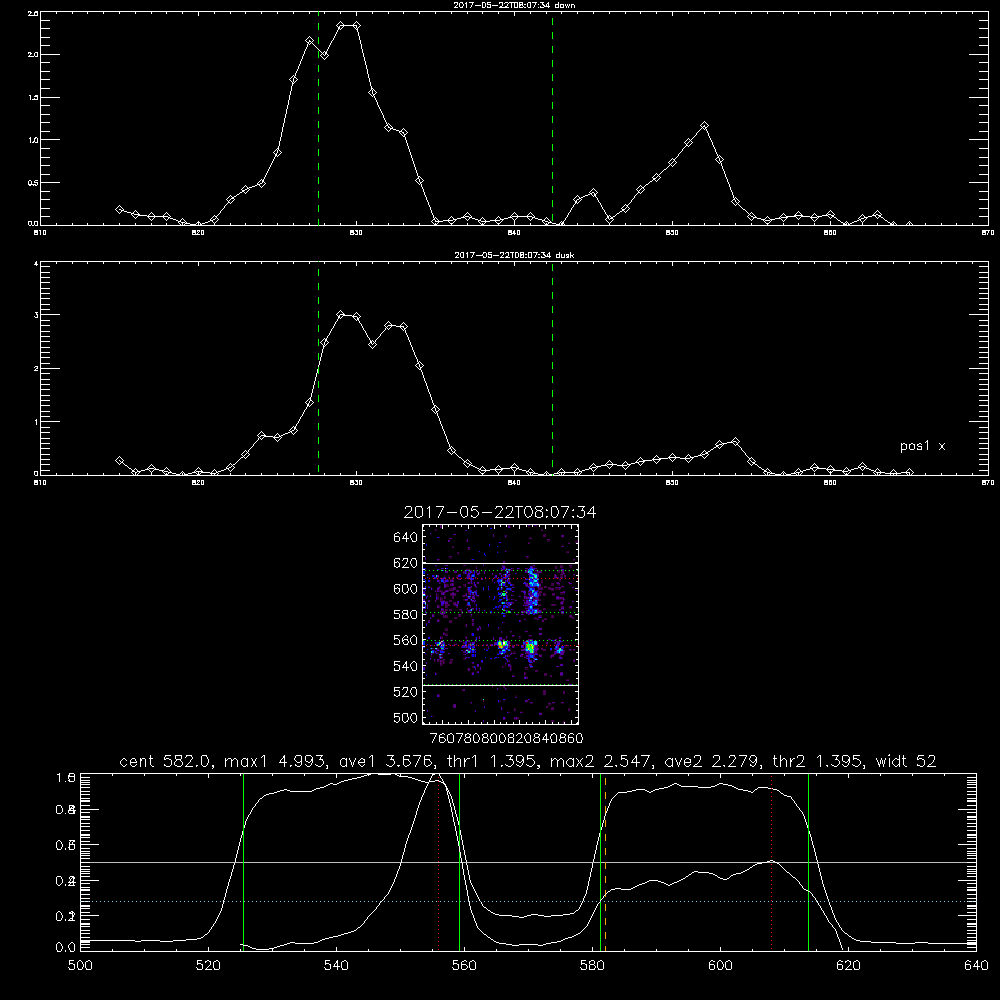The width and height of the screenshot is (1000, 1000).
Task: Select the 'pos1 x' label in dusk plot
Action: click(922, 446)
